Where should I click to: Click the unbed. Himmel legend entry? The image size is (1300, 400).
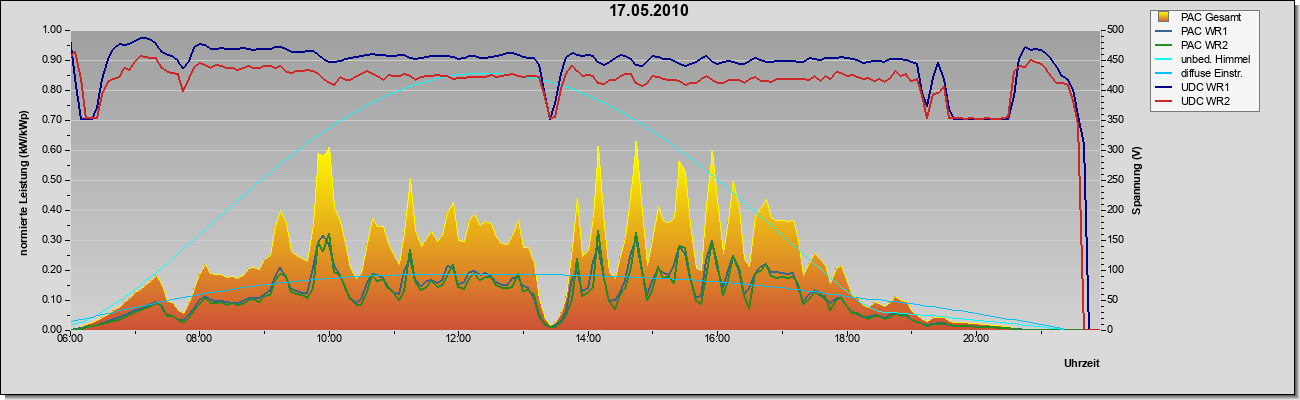pos(1205,59)
